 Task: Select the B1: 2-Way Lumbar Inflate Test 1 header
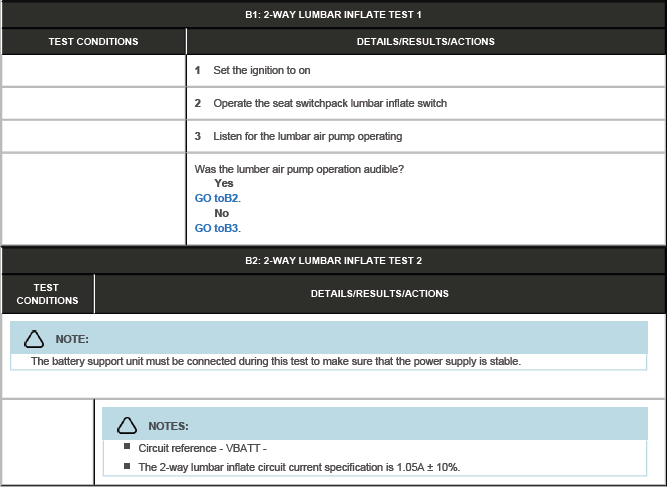[x=333, y=15]
